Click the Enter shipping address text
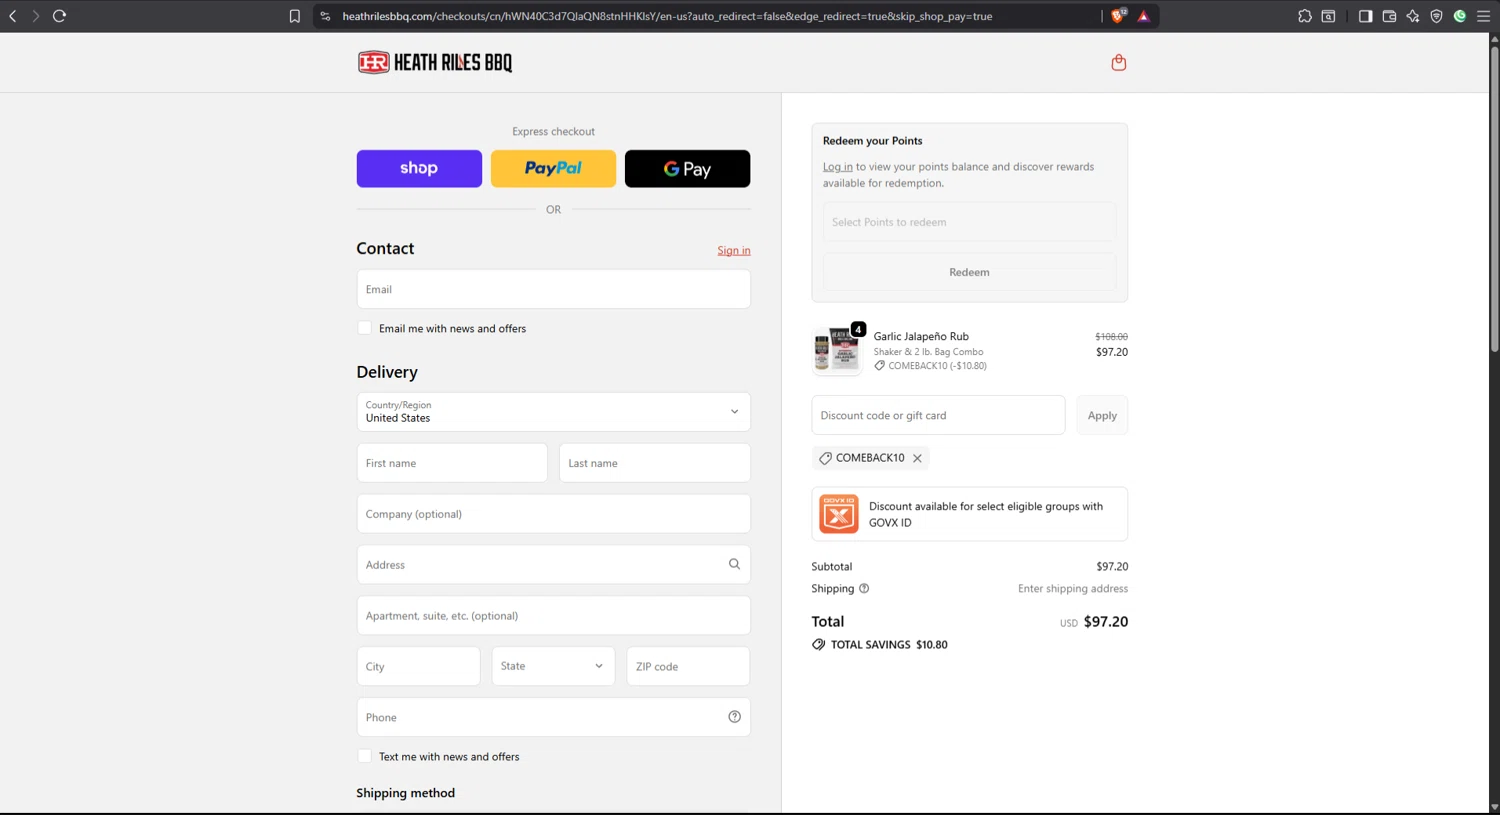The image size is (1500, 815). [x=1073, y=589]
